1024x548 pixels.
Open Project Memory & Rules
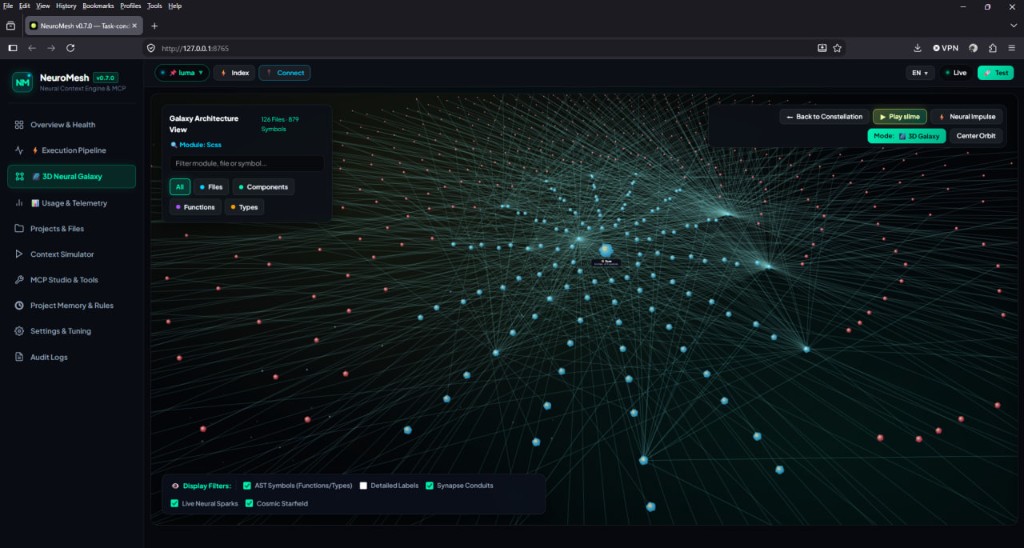pos(72,305)
